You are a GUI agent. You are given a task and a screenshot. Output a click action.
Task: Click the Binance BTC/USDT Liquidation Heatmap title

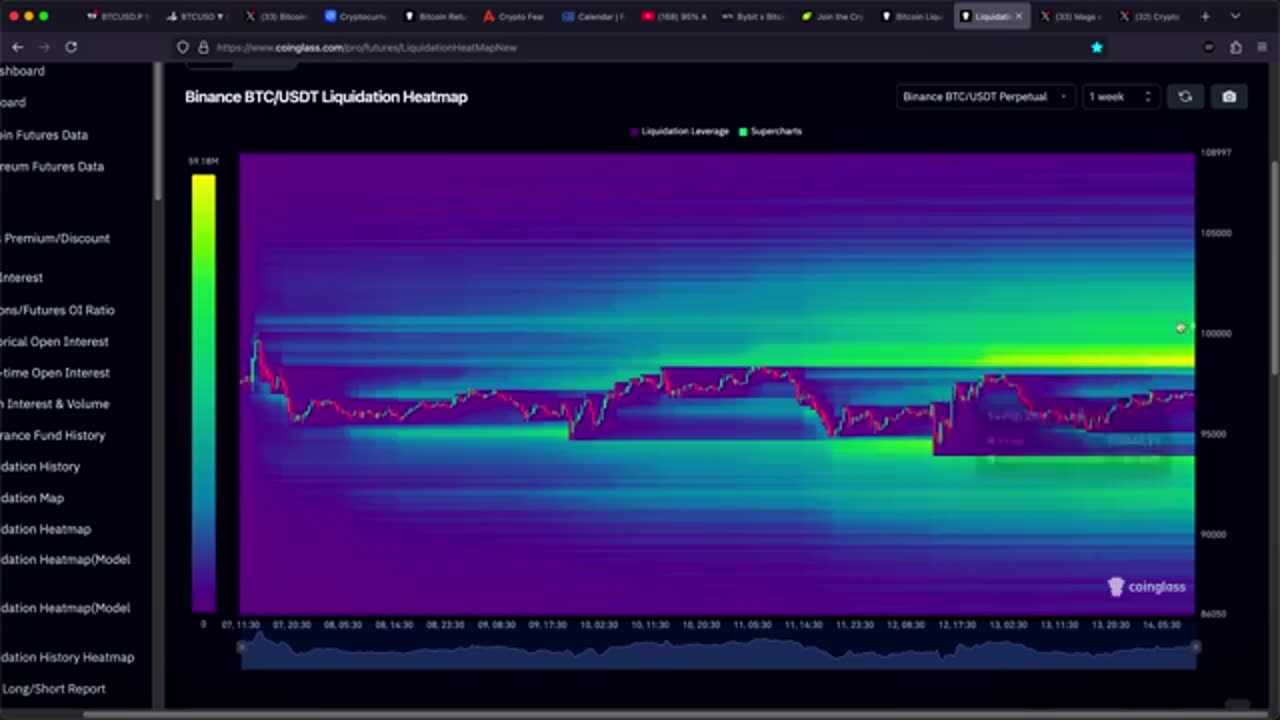[326, 97]
